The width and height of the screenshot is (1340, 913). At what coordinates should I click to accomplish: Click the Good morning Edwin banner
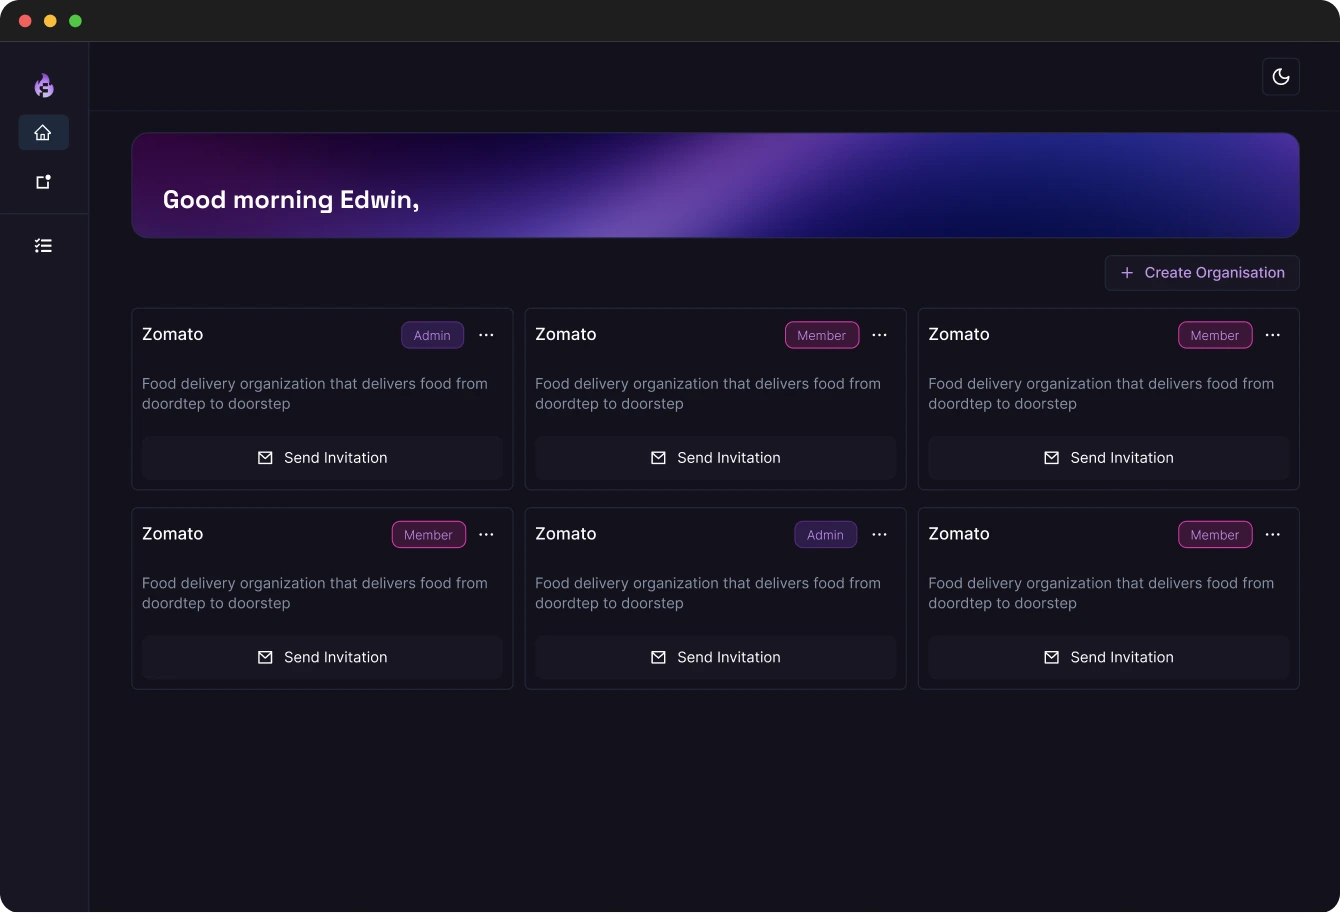click(715, 186)
